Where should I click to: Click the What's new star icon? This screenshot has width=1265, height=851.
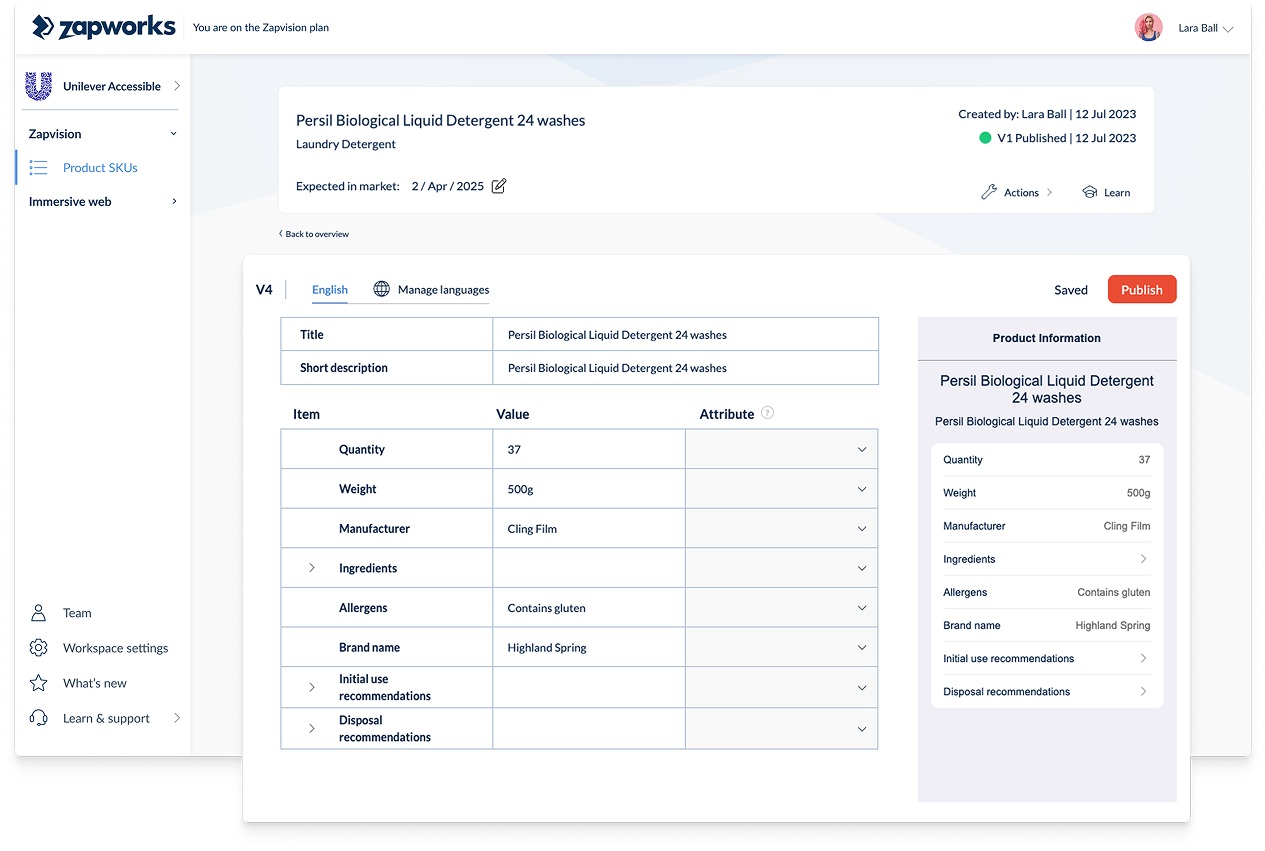click(x=38, y=683)
